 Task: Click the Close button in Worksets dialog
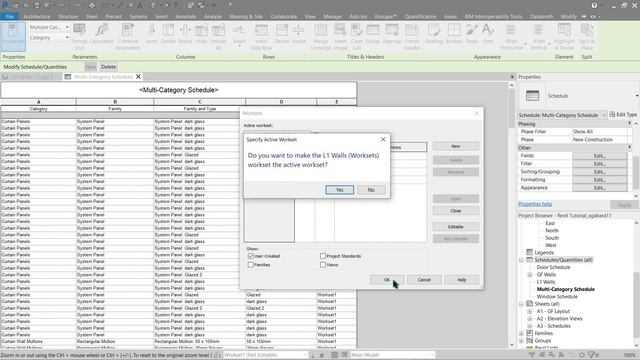456,211
